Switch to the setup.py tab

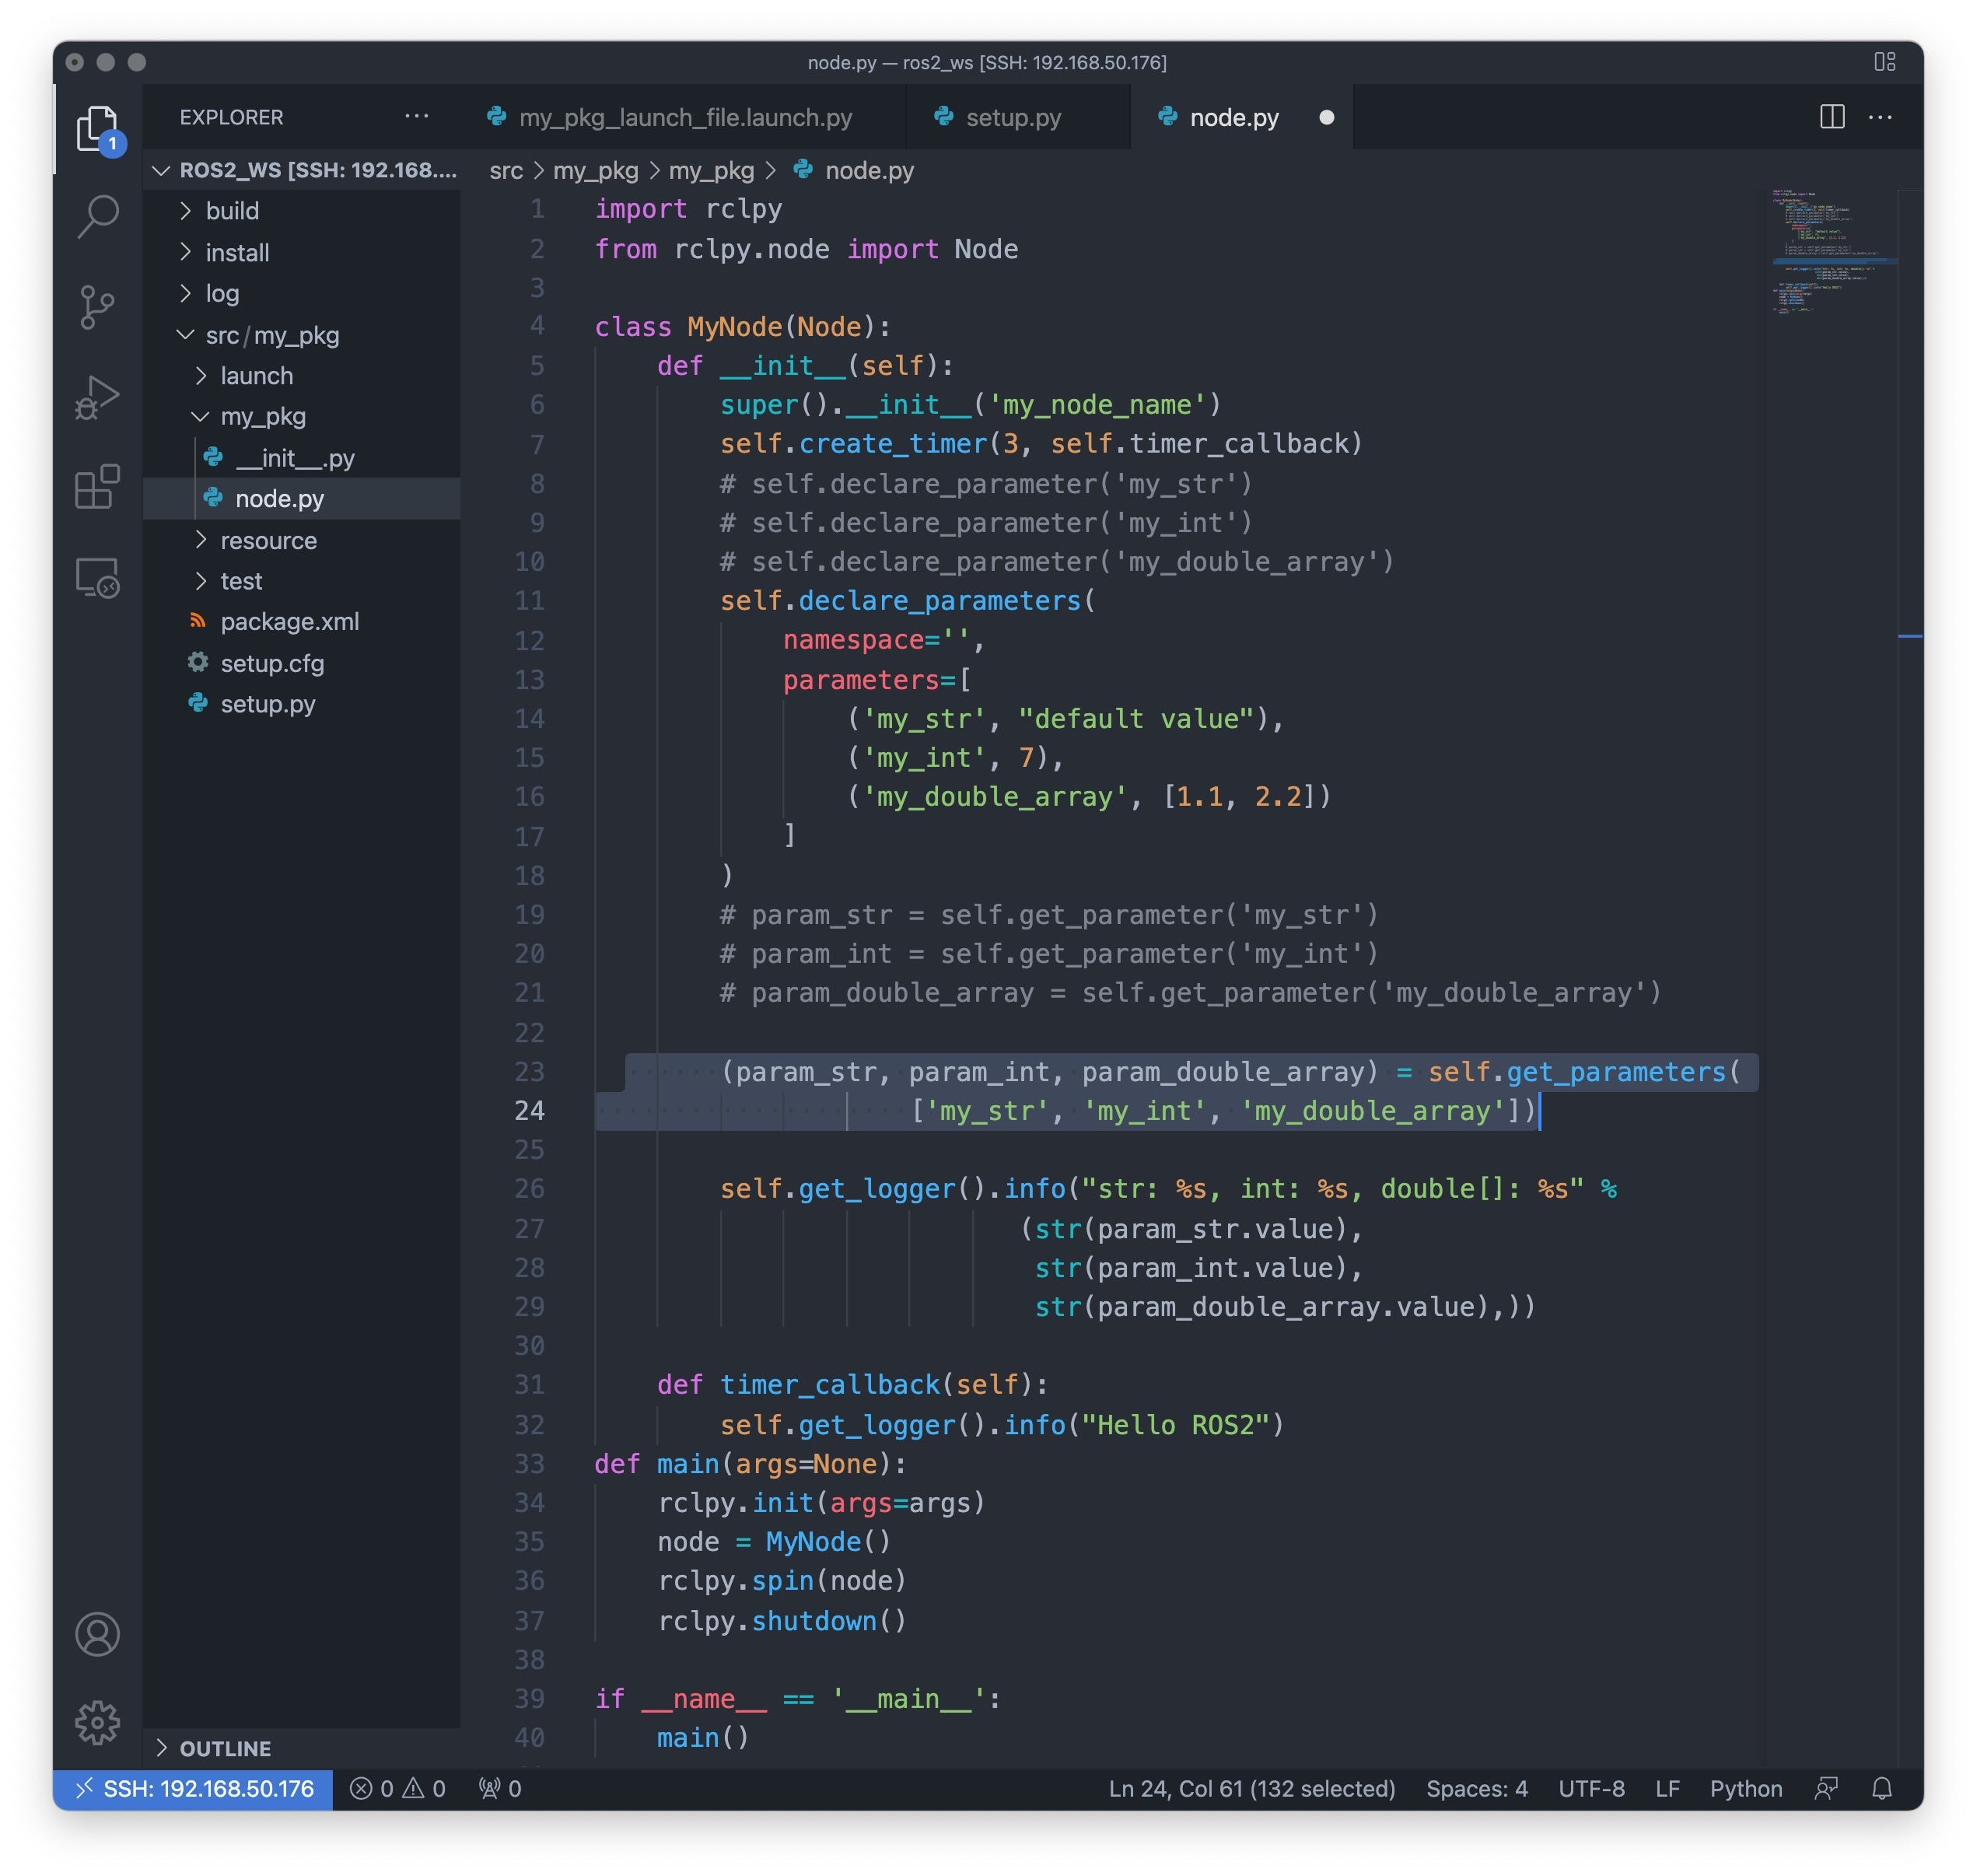coord(1012,118)
